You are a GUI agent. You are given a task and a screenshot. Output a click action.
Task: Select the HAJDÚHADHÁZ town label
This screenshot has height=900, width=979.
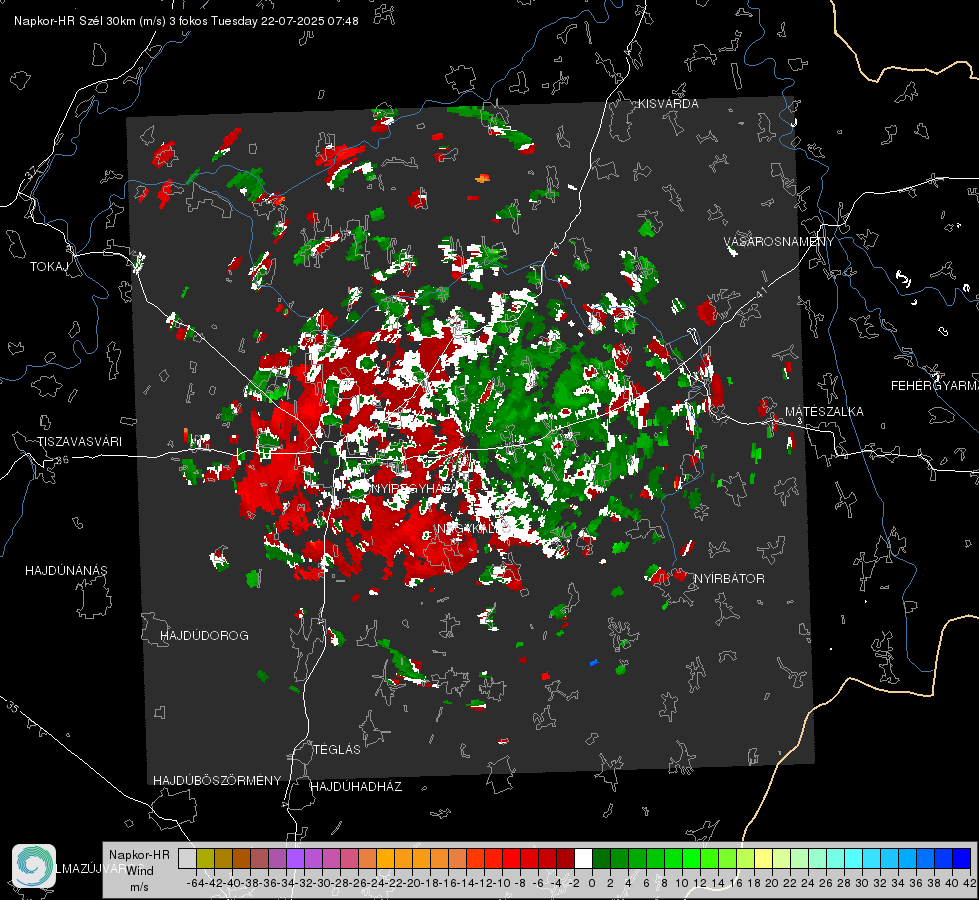(356, 787)
